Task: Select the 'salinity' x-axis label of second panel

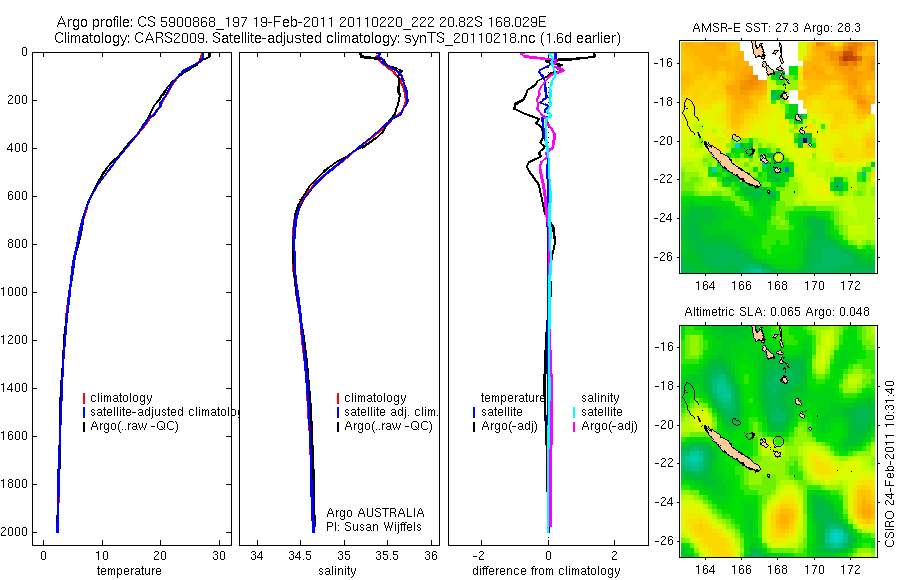Action: point(337,571)
